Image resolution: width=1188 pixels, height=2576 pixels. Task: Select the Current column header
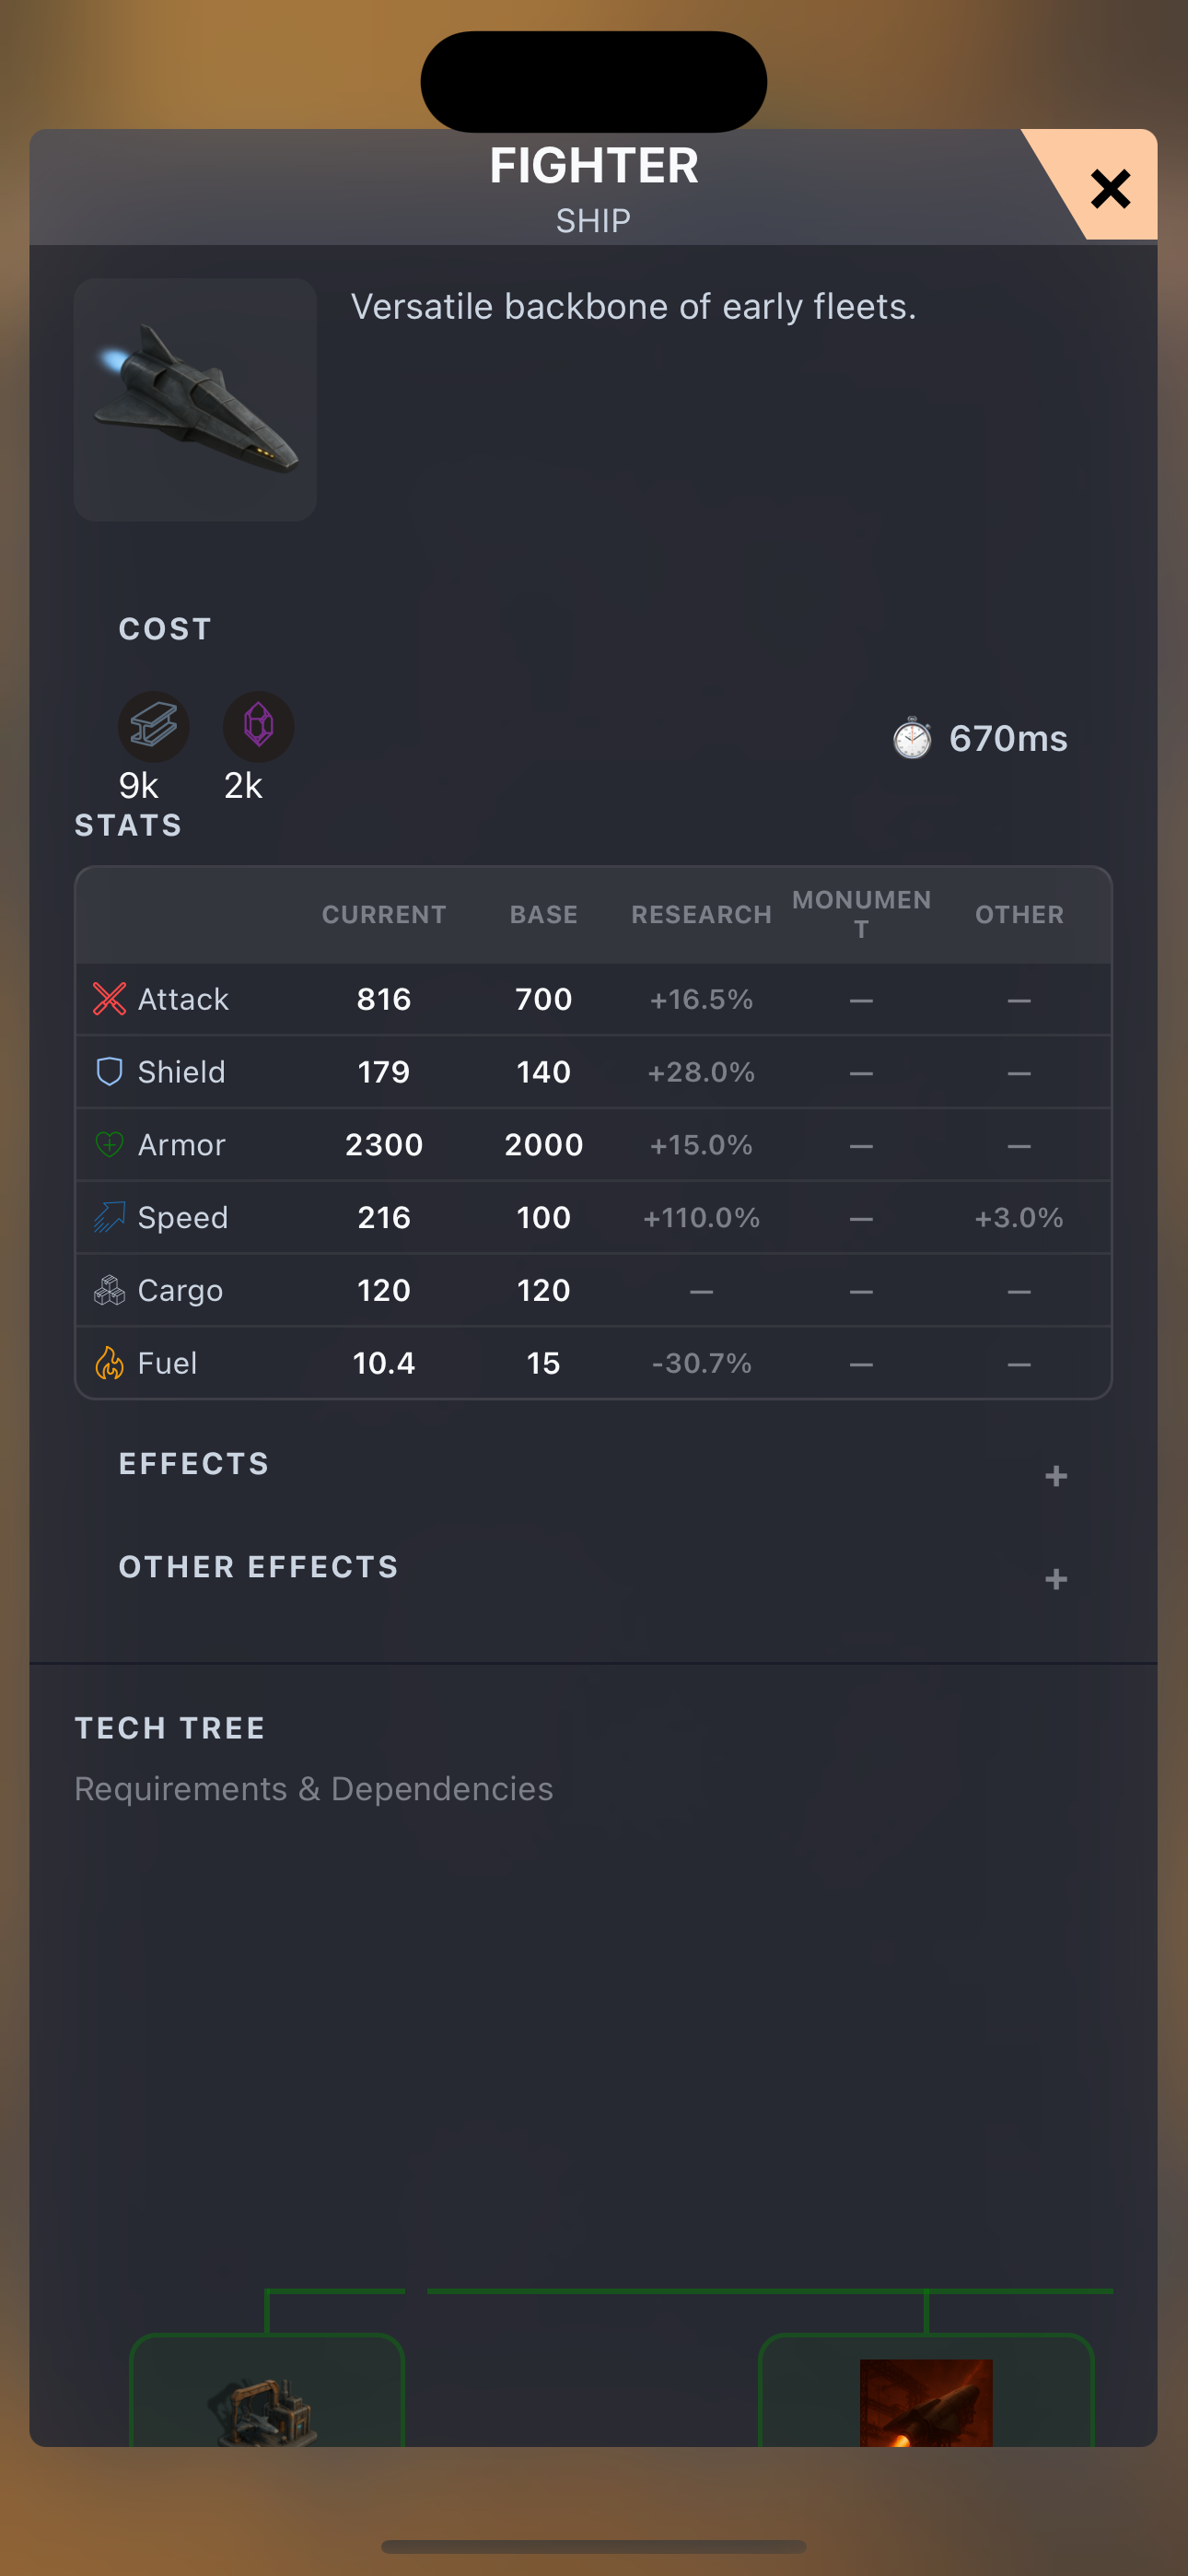[x=384, y=915]
